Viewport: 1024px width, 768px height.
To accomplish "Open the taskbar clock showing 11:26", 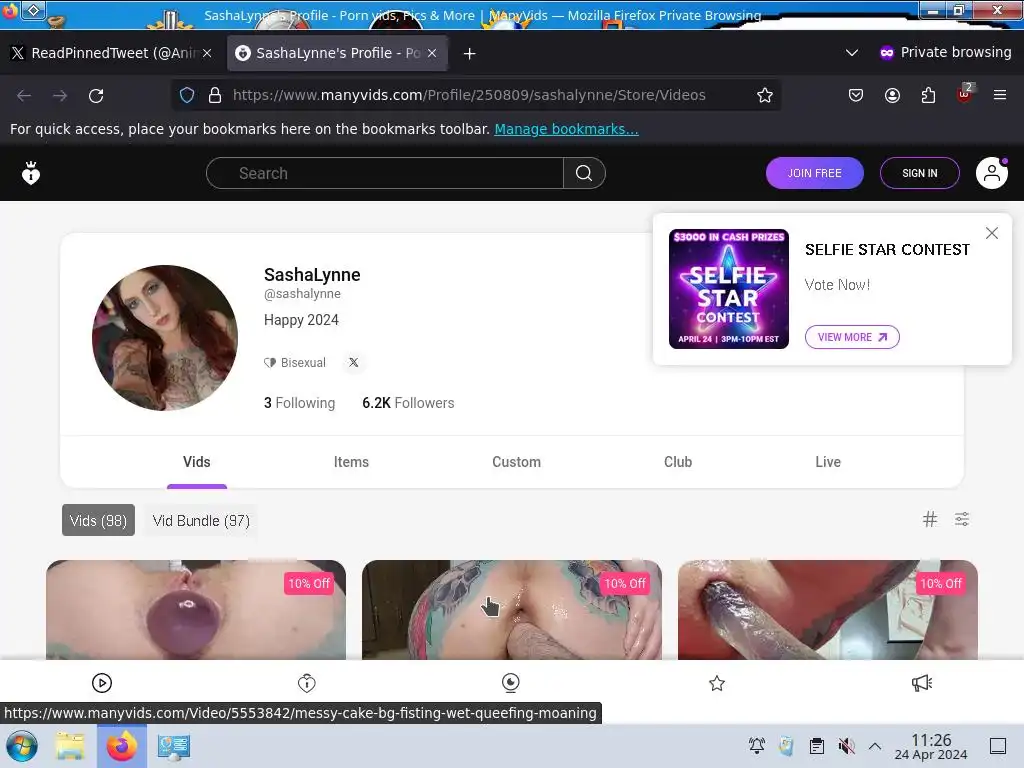I will coord(931,746).
